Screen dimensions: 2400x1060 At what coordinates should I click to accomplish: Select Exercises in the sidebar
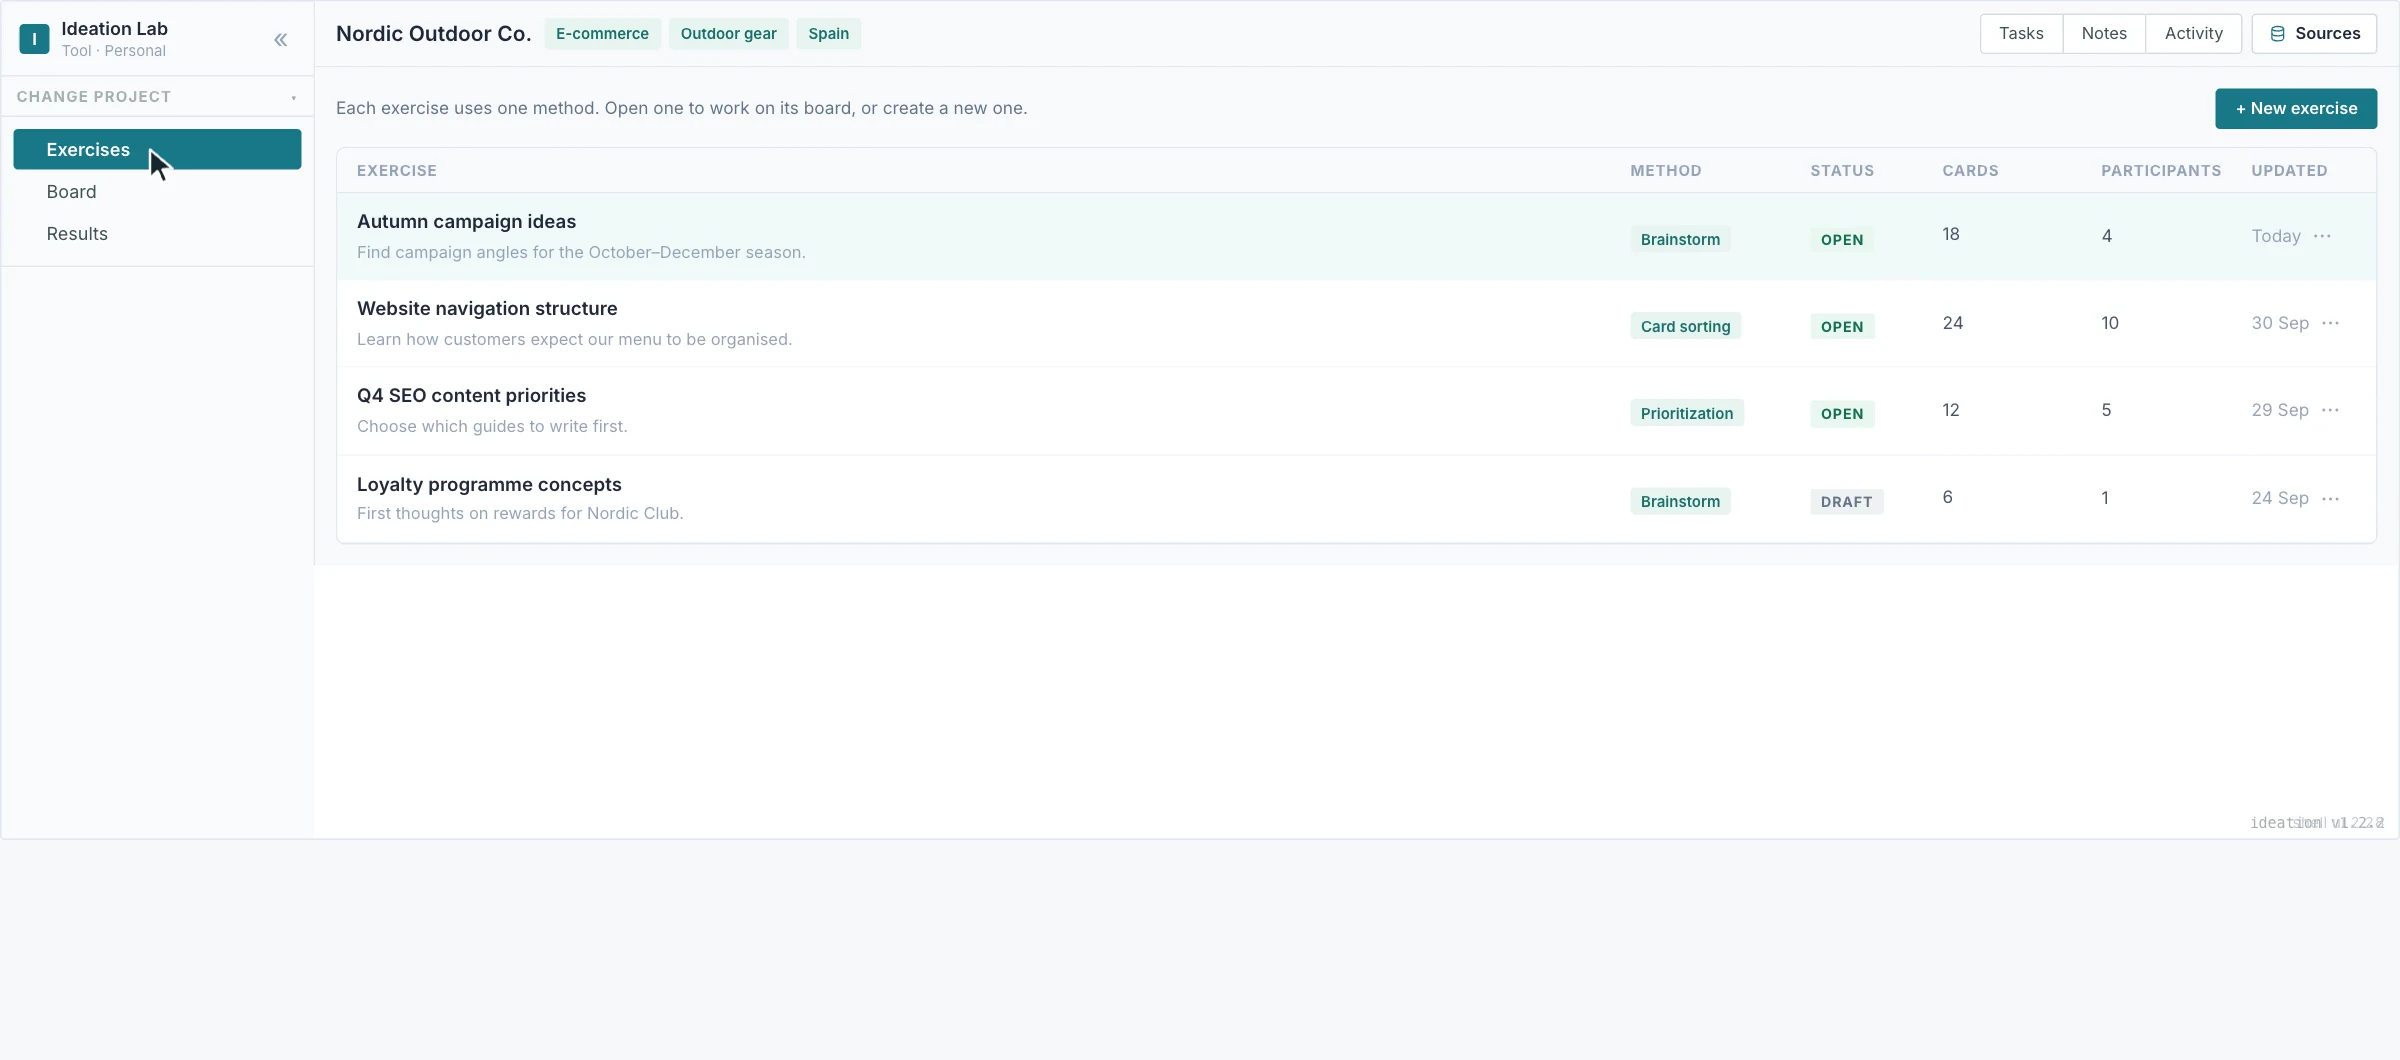pyautogui.click(x=157, y=149)
